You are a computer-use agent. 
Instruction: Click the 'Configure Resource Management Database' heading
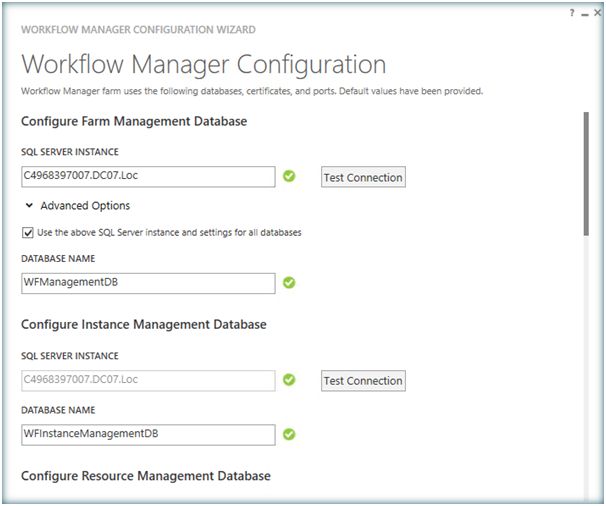click(x=145, y=476)
